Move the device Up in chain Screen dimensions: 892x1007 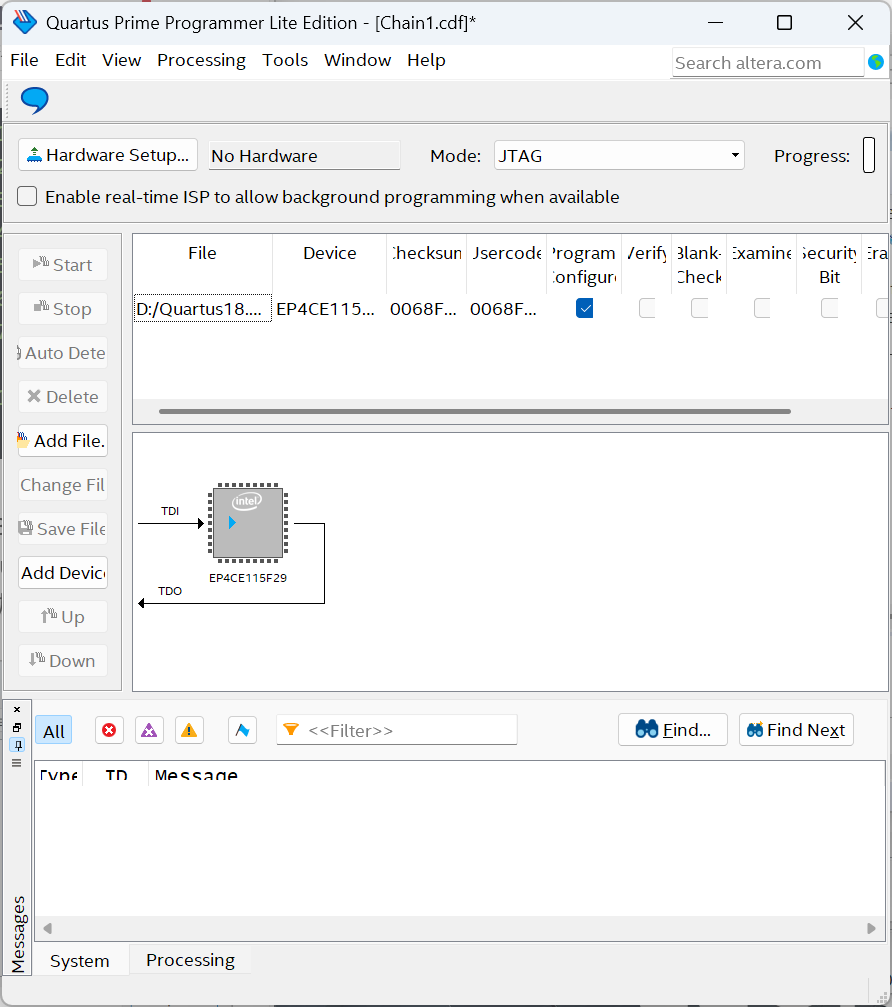(63, 617)
